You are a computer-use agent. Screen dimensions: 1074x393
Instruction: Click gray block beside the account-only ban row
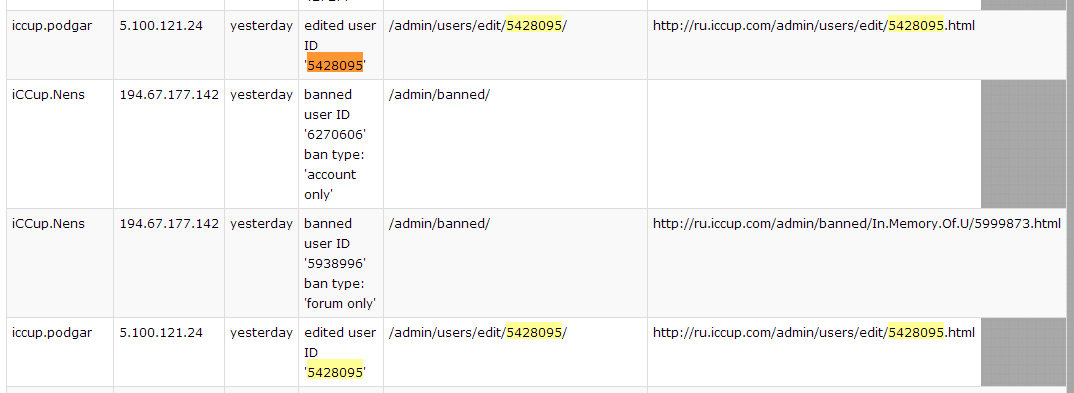point(1023,144)
